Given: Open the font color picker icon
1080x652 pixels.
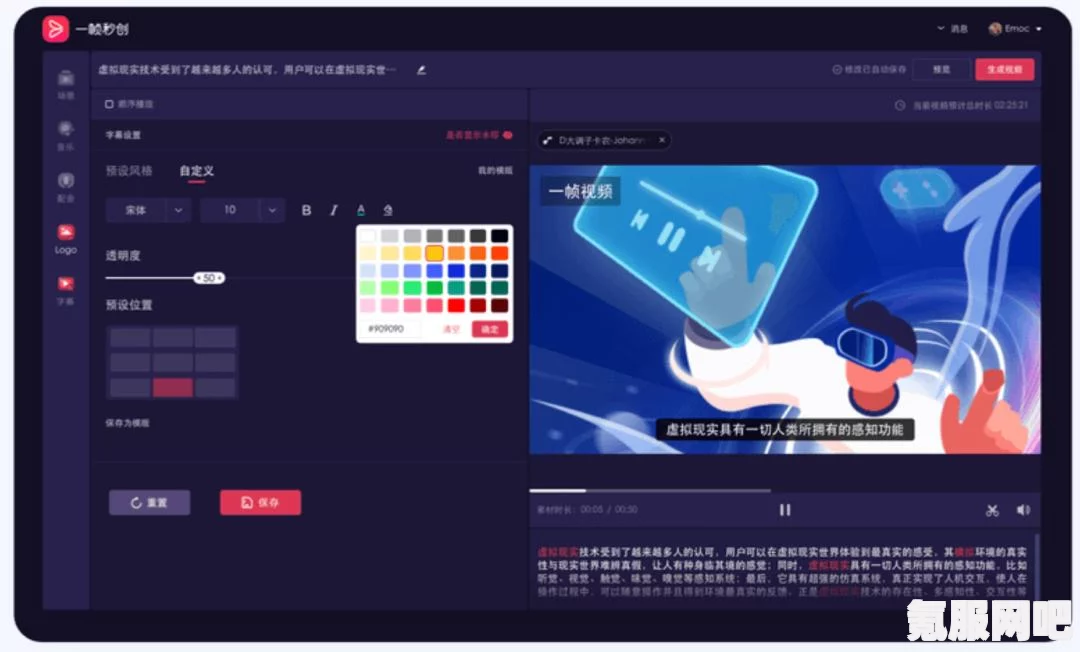Looking at the screenshot, I should 361,210.
